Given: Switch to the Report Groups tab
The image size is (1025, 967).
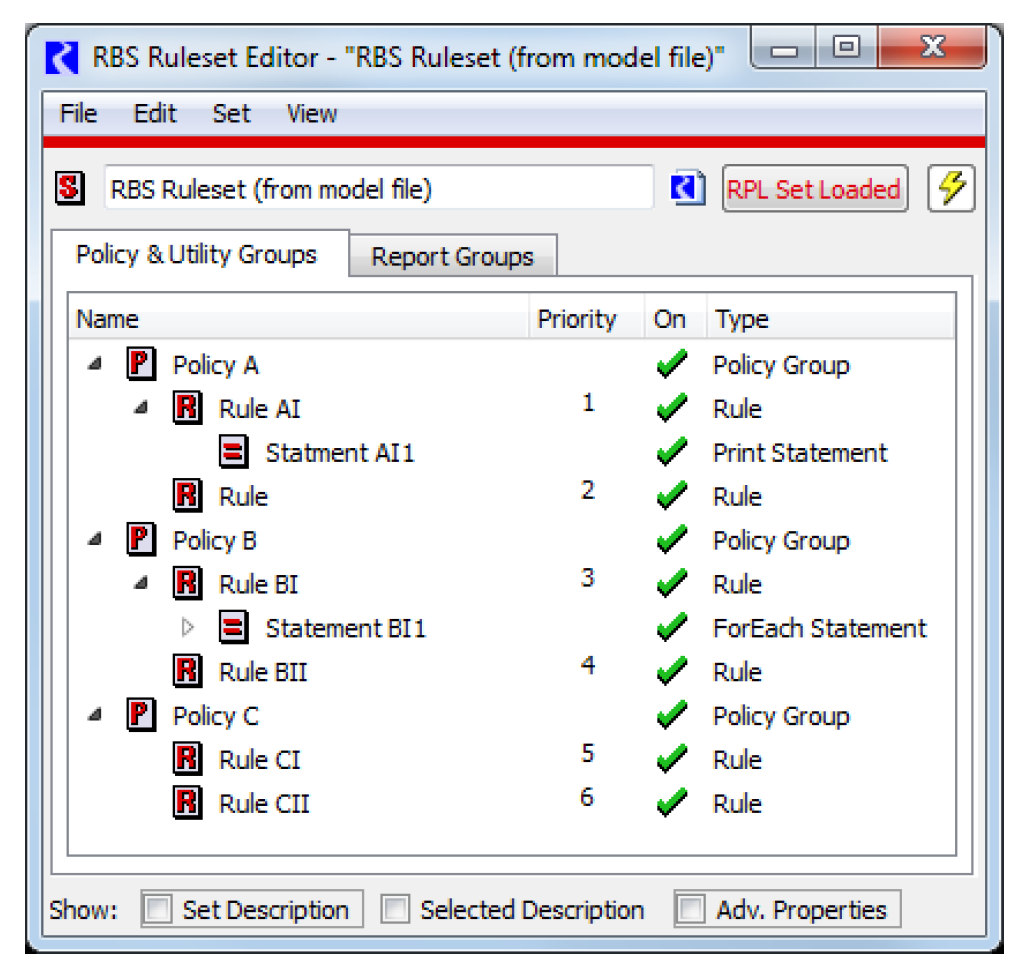Looking at the screenshot, I should [452, 257].
